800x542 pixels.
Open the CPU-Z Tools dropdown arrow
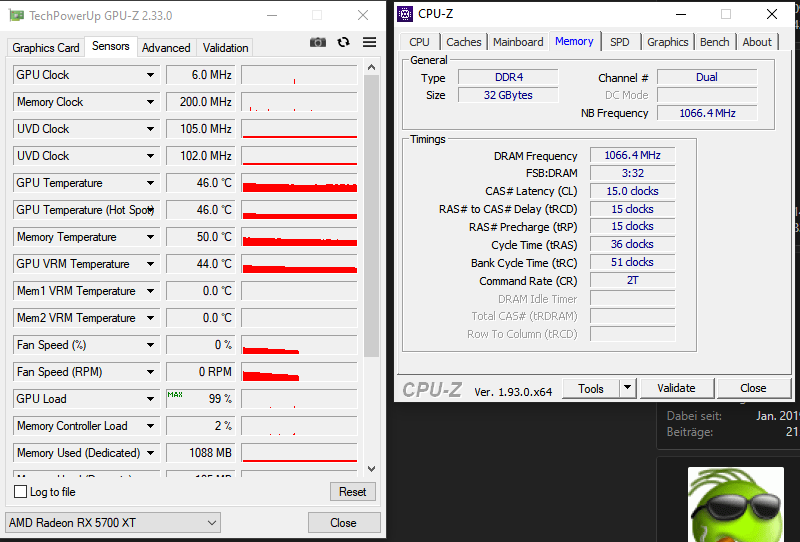(628, 388)
